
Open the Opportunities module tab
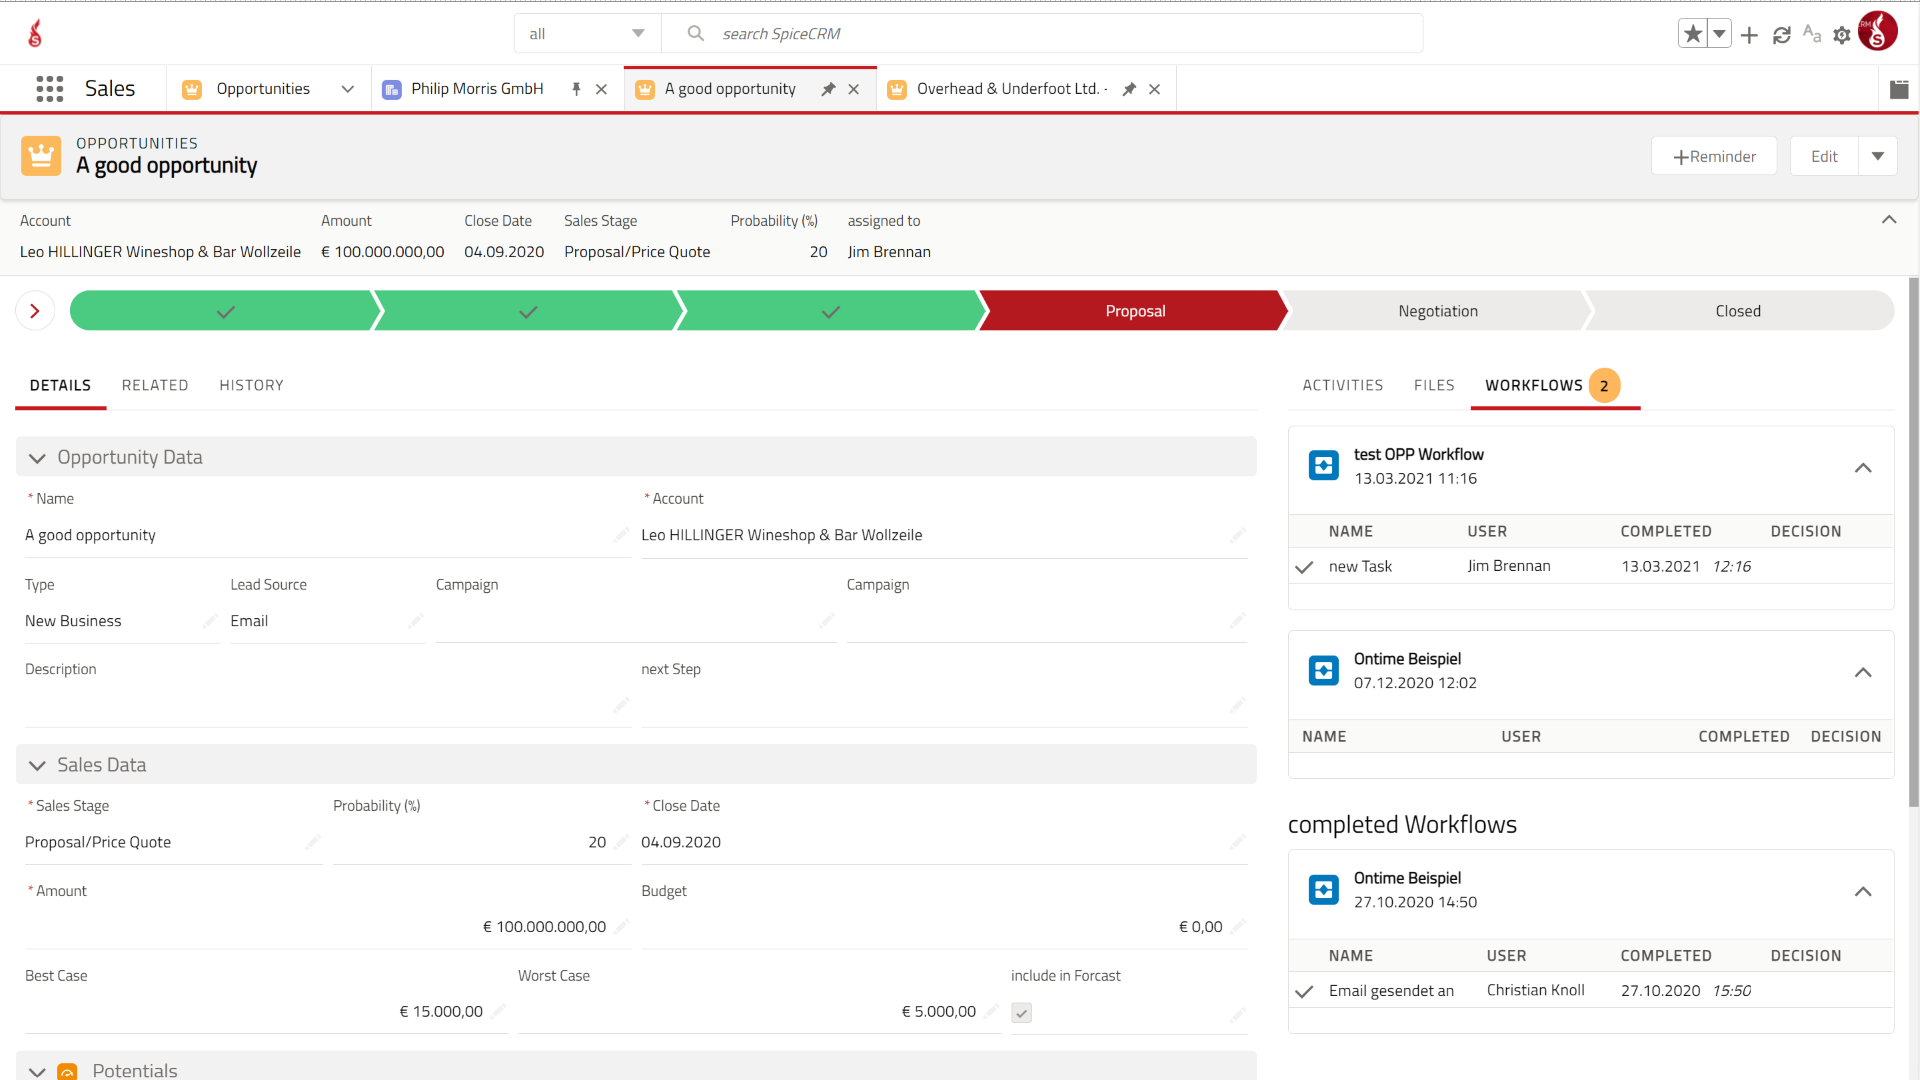[x=263, y=89]
